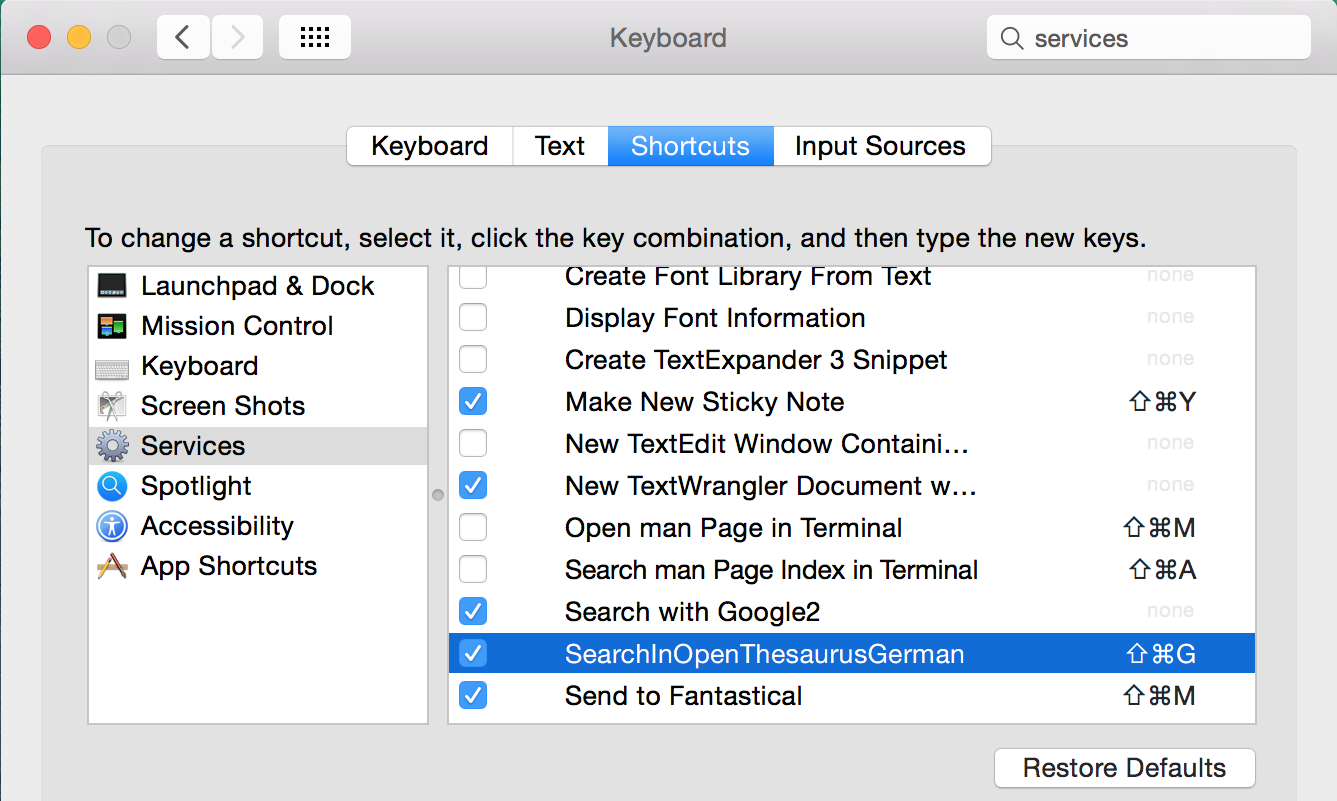
Task: Enable Display Font Information service
Action: click(x=473, y=318)
